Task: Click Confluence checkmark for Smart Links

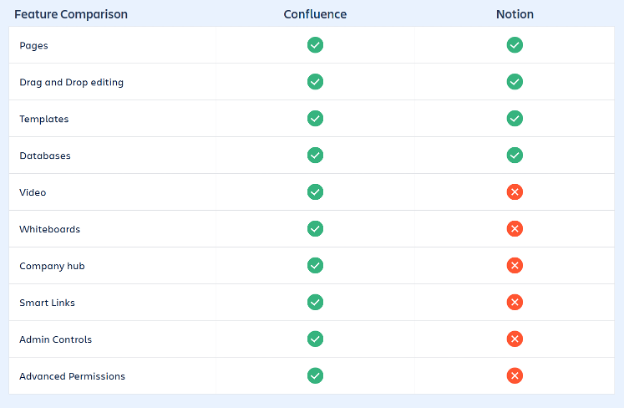Action: (x=315, y=302)
